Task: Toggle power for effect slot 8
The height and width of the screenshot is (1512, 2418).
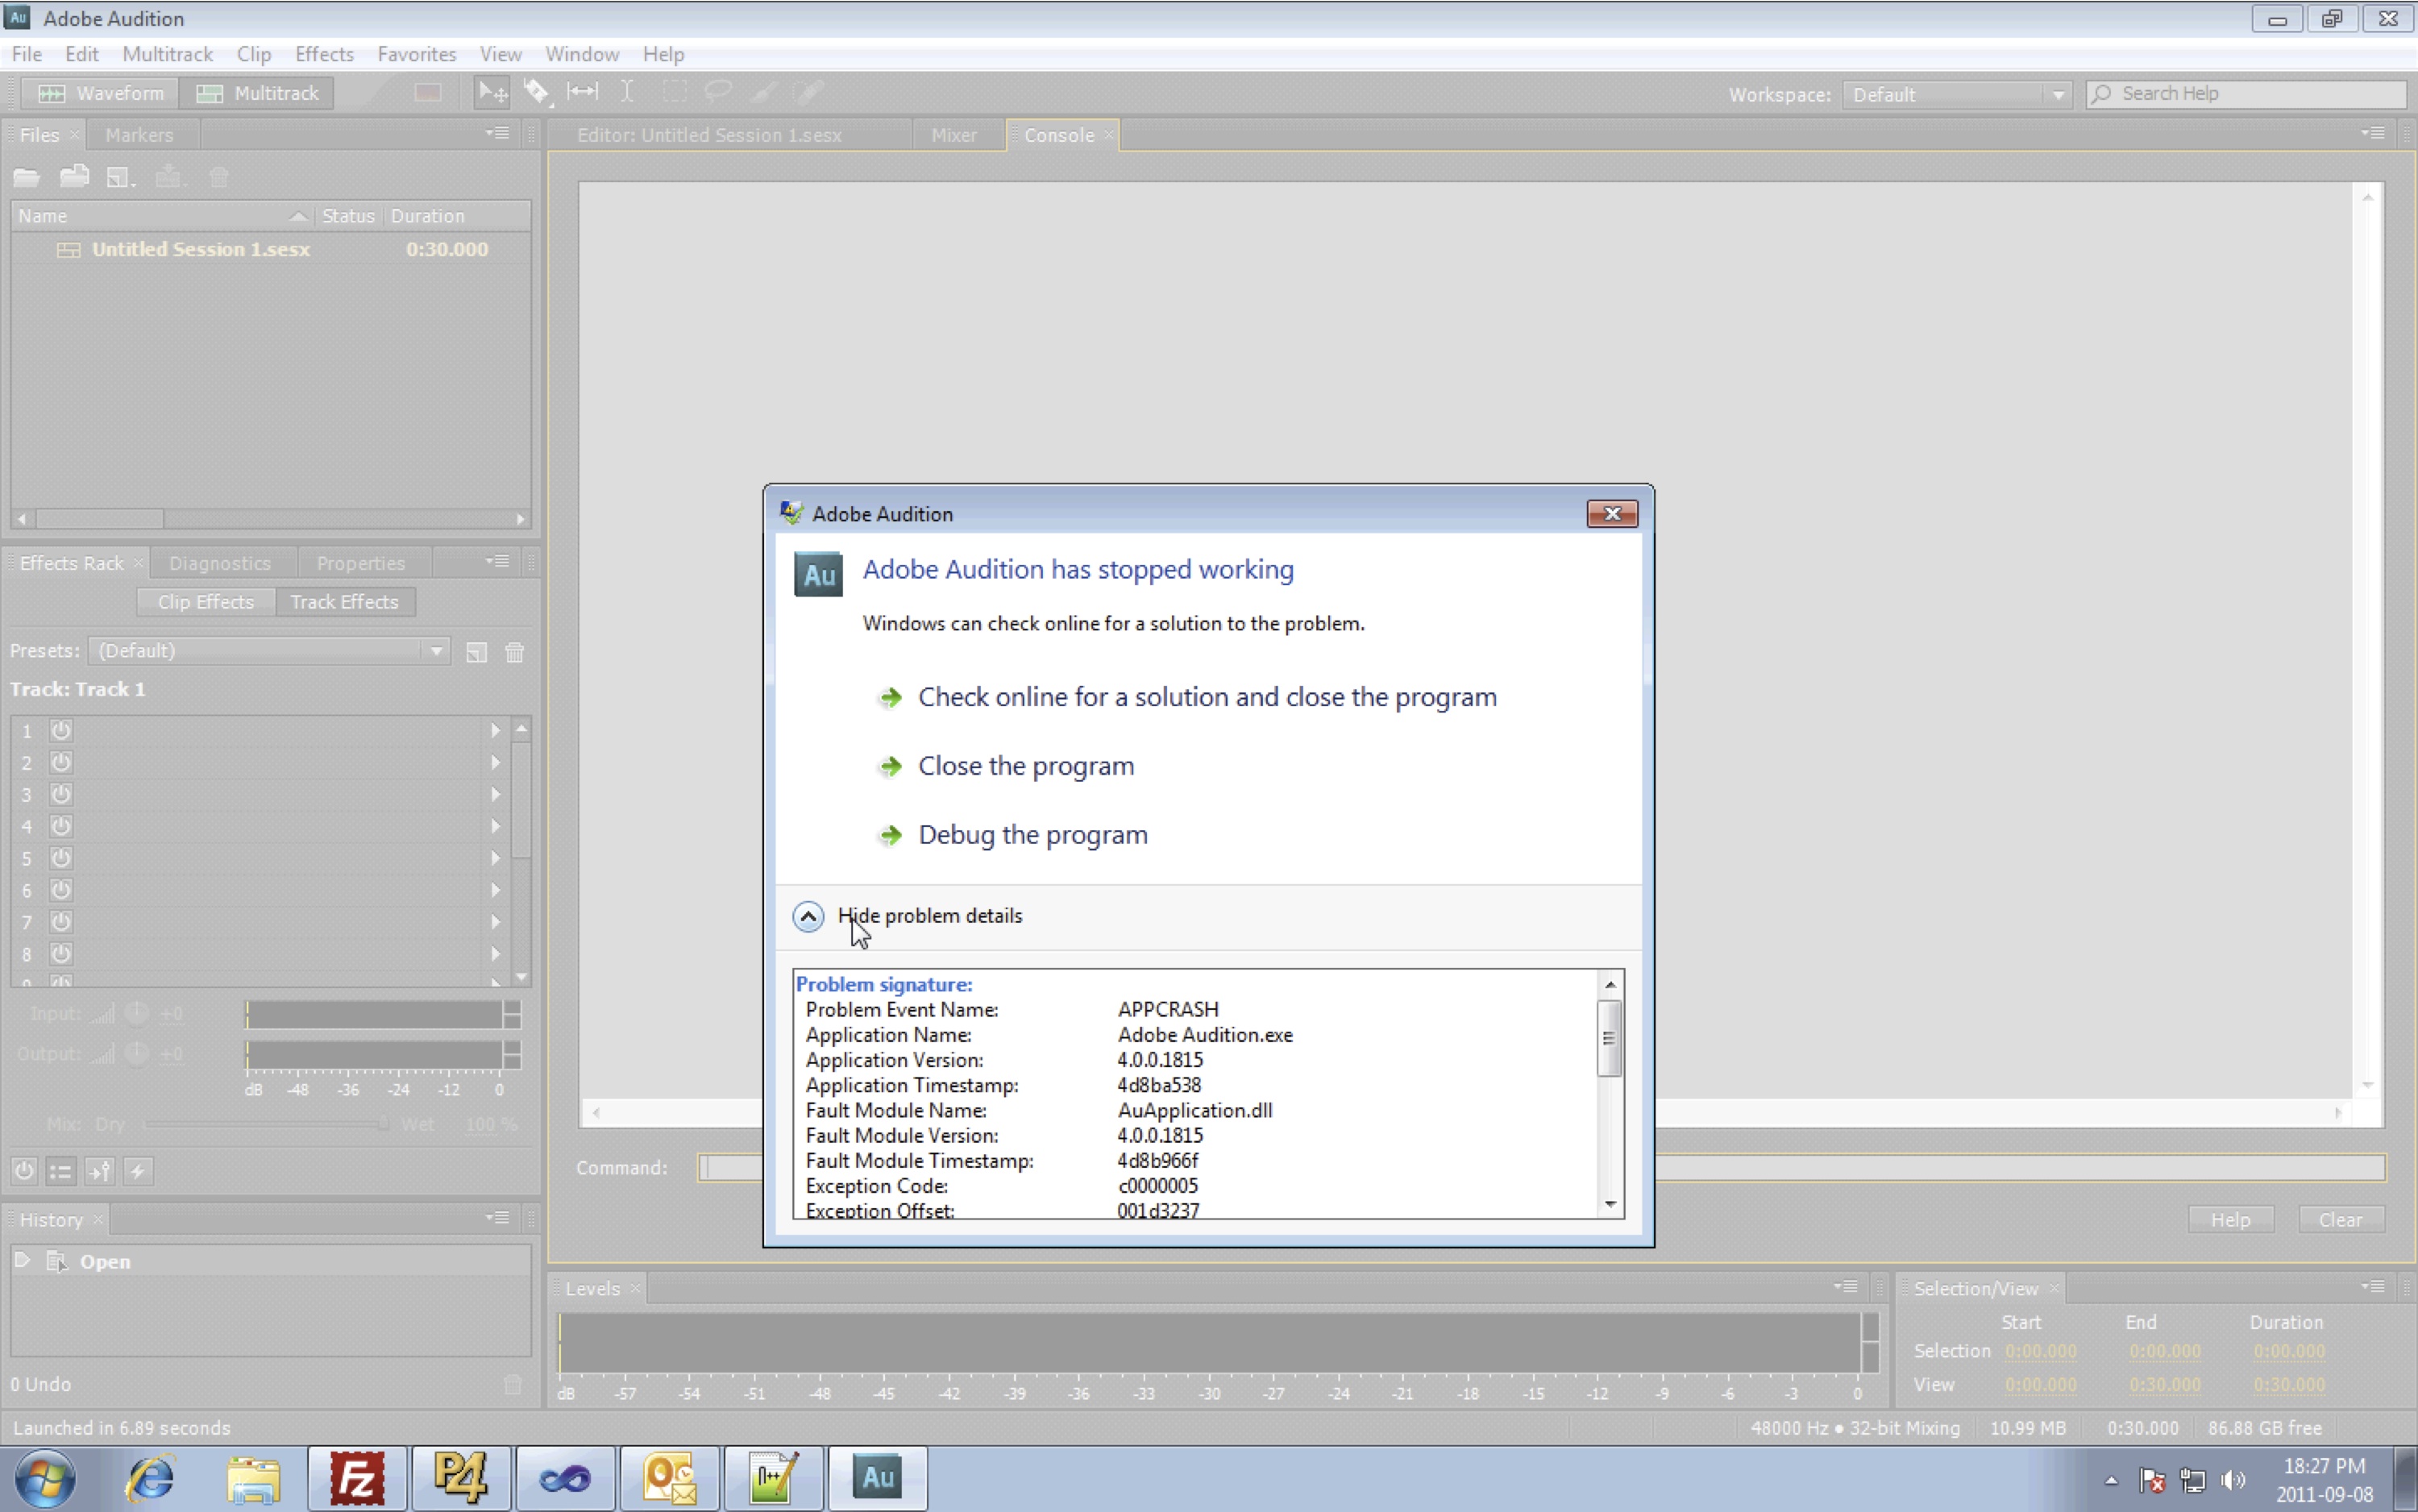Action: click(61, 954)
